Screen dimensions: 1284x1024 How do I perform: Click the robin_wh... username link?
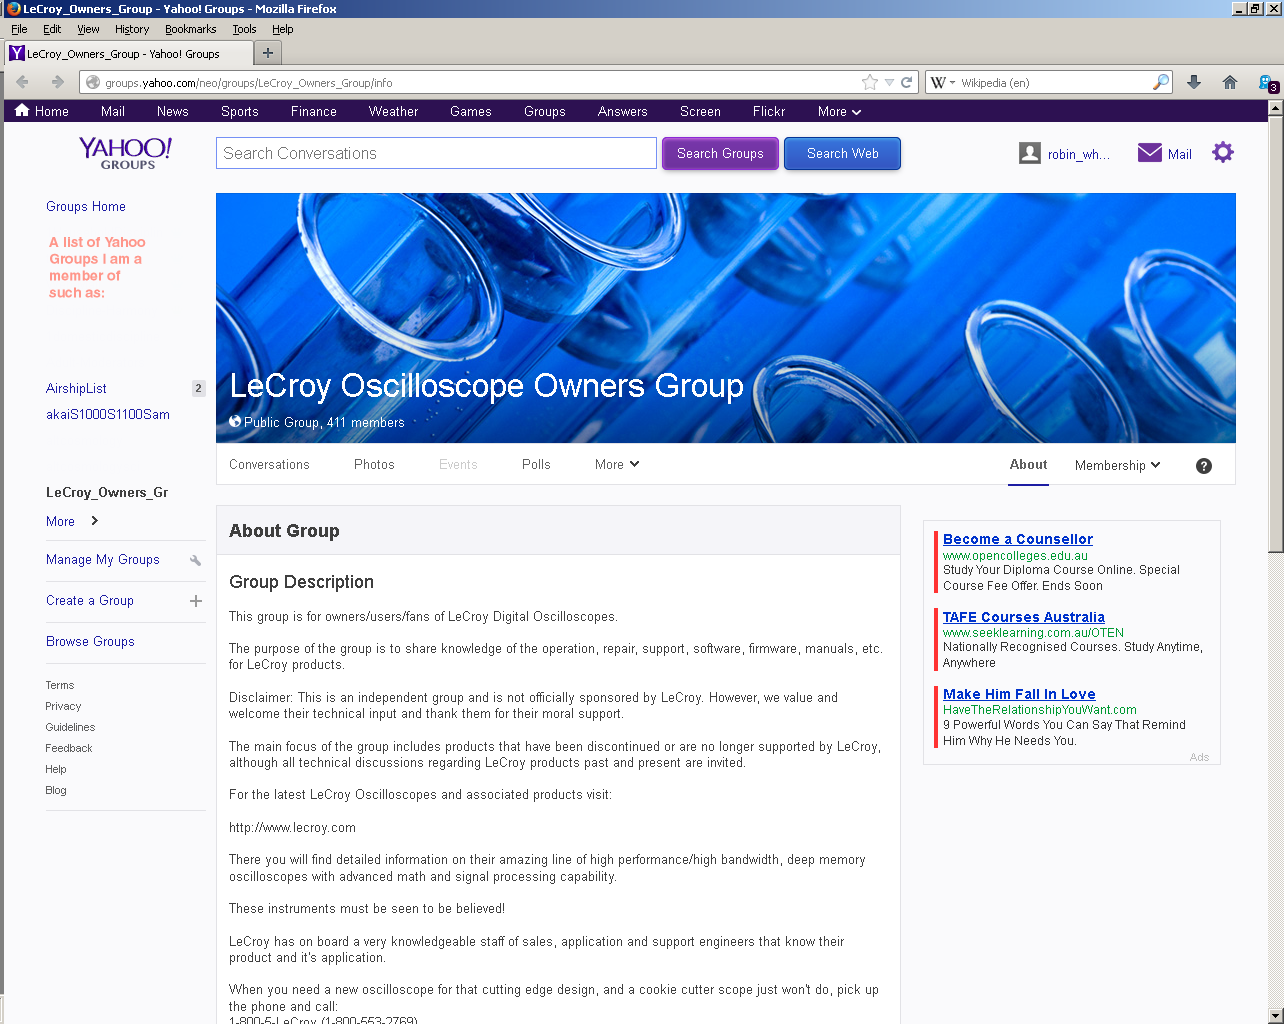click(x=1079, y=155)
